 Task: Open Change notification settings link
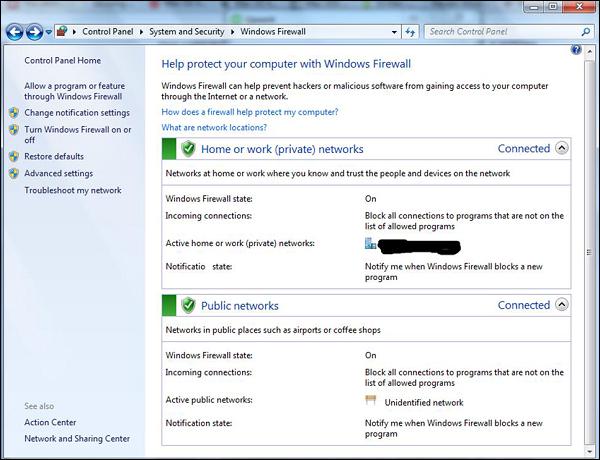(x=77, y=113)
